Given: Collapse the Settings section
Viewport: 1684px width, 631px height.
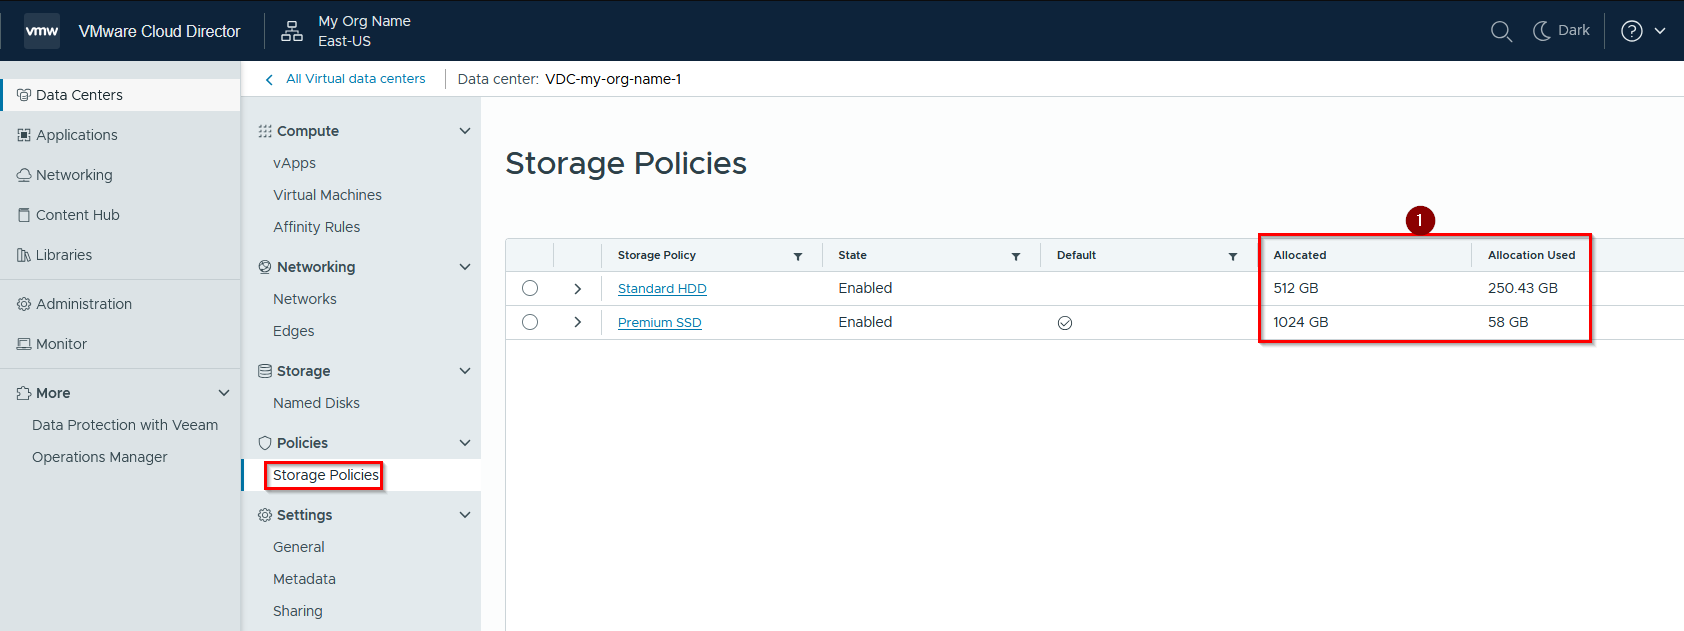Looking at the screenshot, I should pyautogui.click(x=465, y=515).
